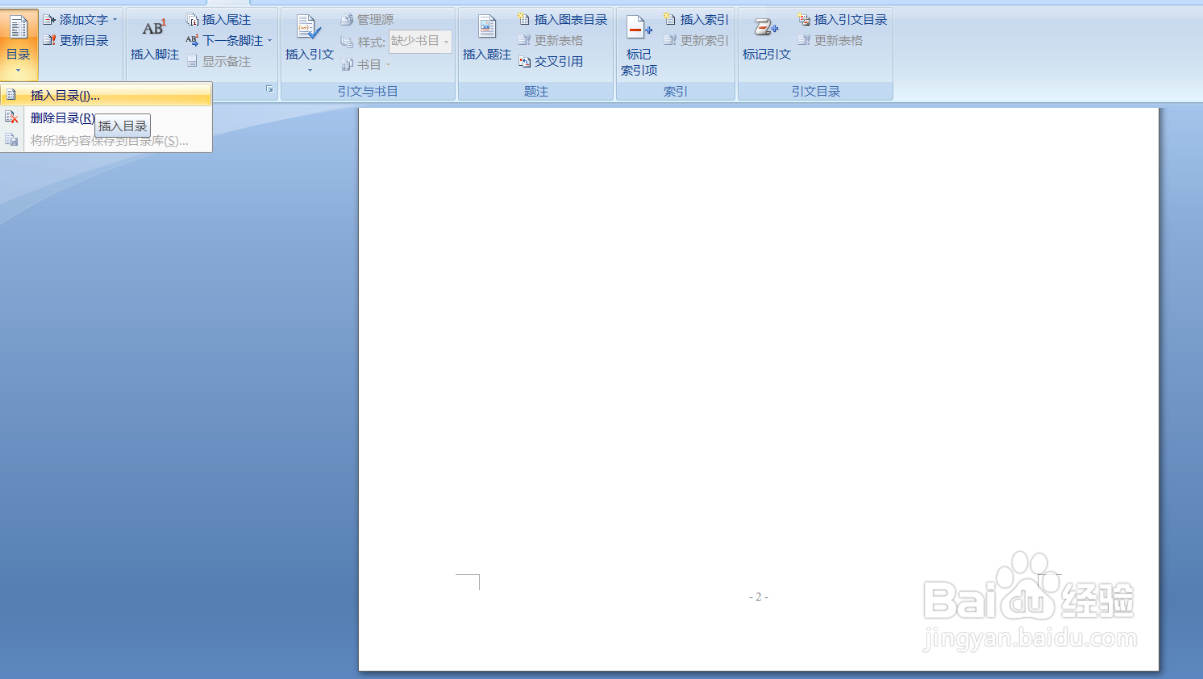Click 更新索引 (Update Index)
The width and height of the screenshot is (1203, 679).
click(696, 41)
